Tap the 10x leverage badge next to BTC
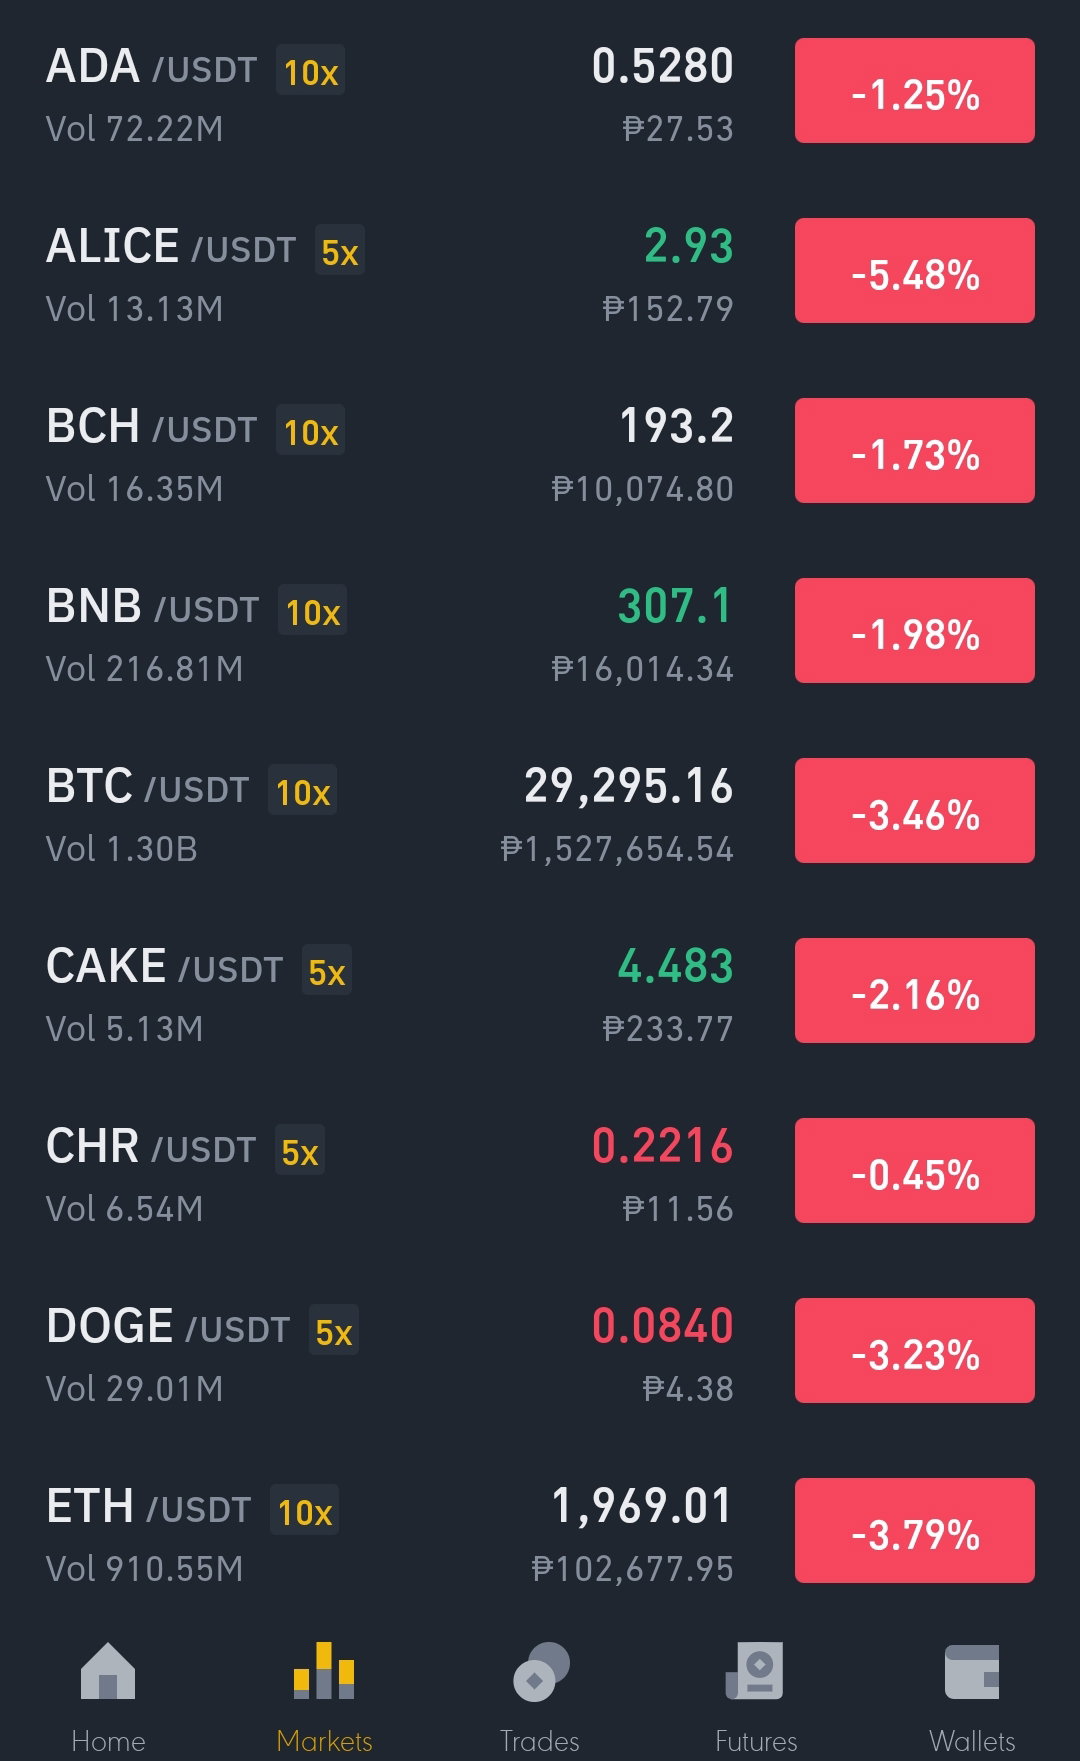 [x=303, y=791]
